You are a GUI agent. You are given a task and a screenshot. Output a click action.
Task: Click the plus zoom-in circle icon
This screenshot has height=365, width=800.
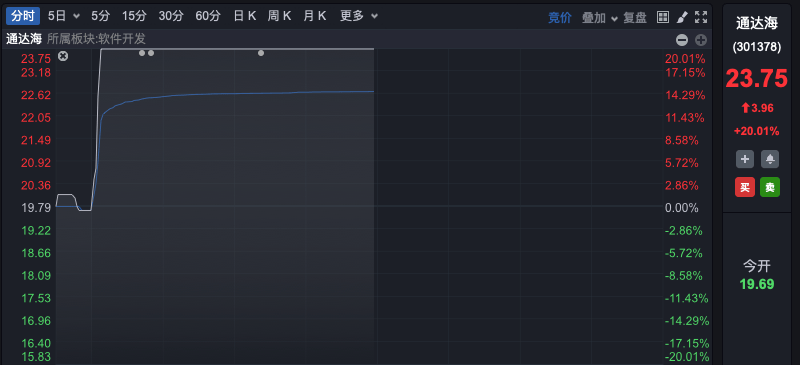701,40
